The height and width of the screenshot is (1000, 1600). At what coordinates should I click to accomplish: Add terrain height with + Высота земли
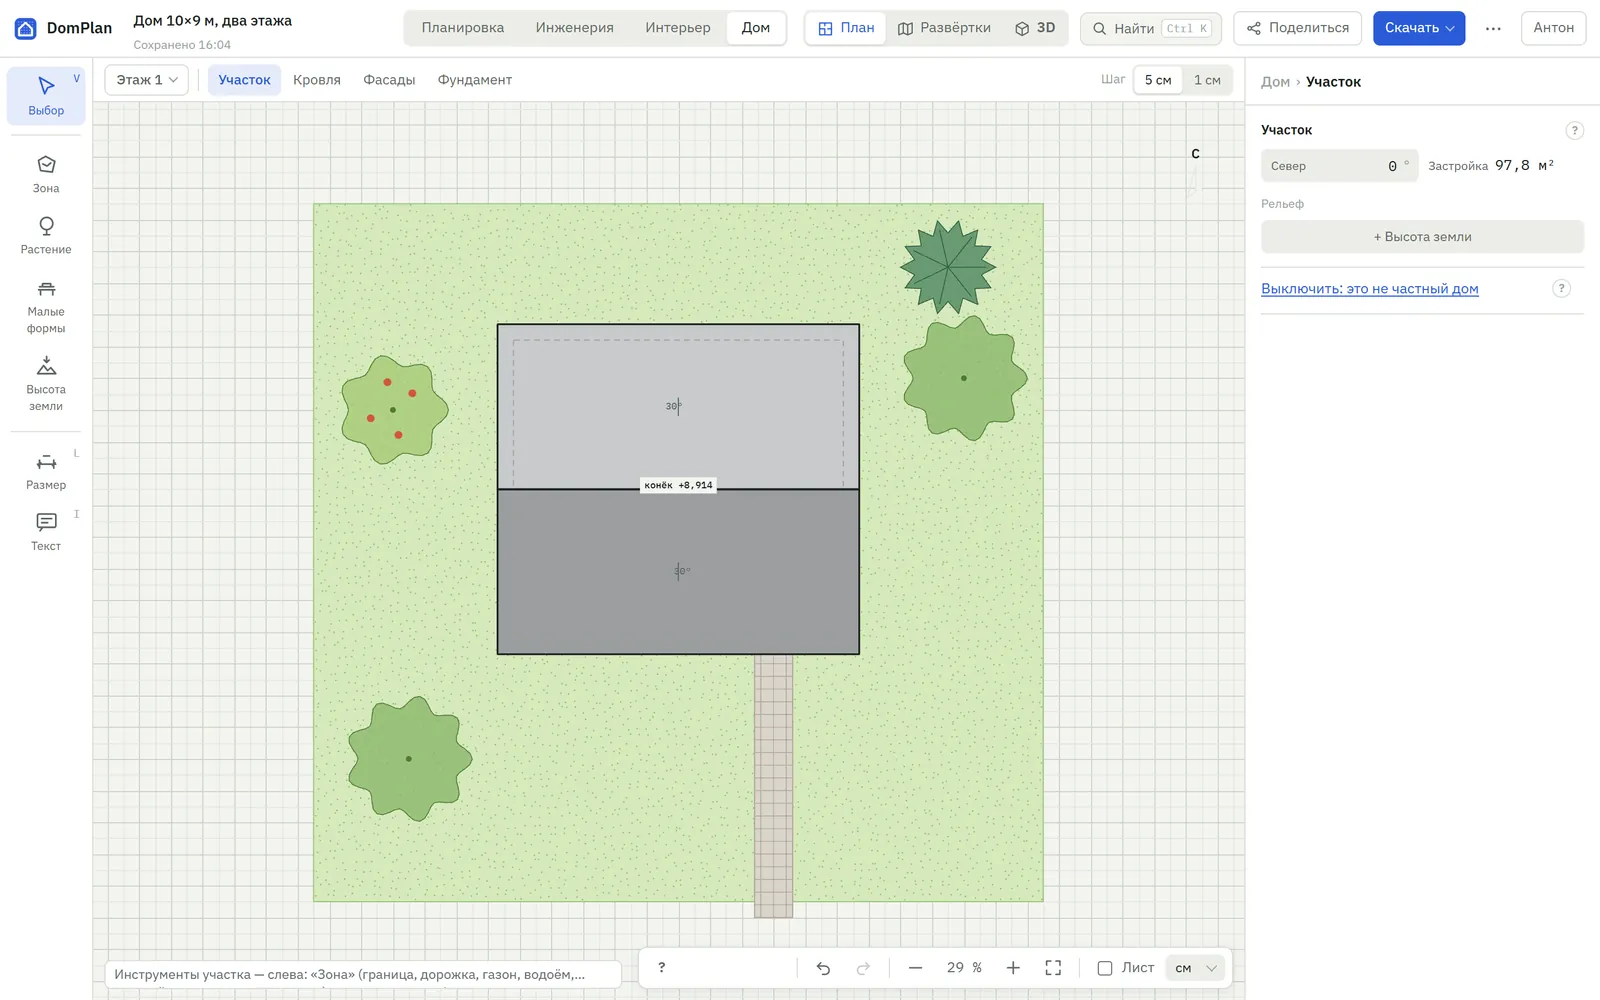tap(1422, 237)
